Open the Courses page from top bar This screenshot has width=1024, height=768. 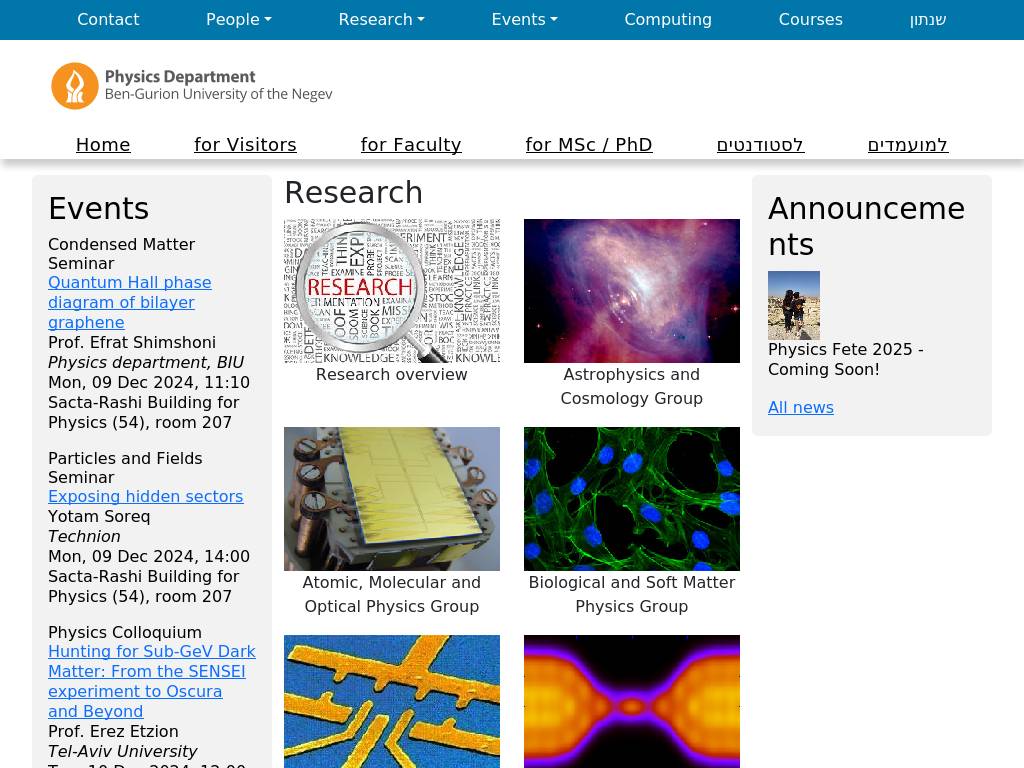[810, 20]
